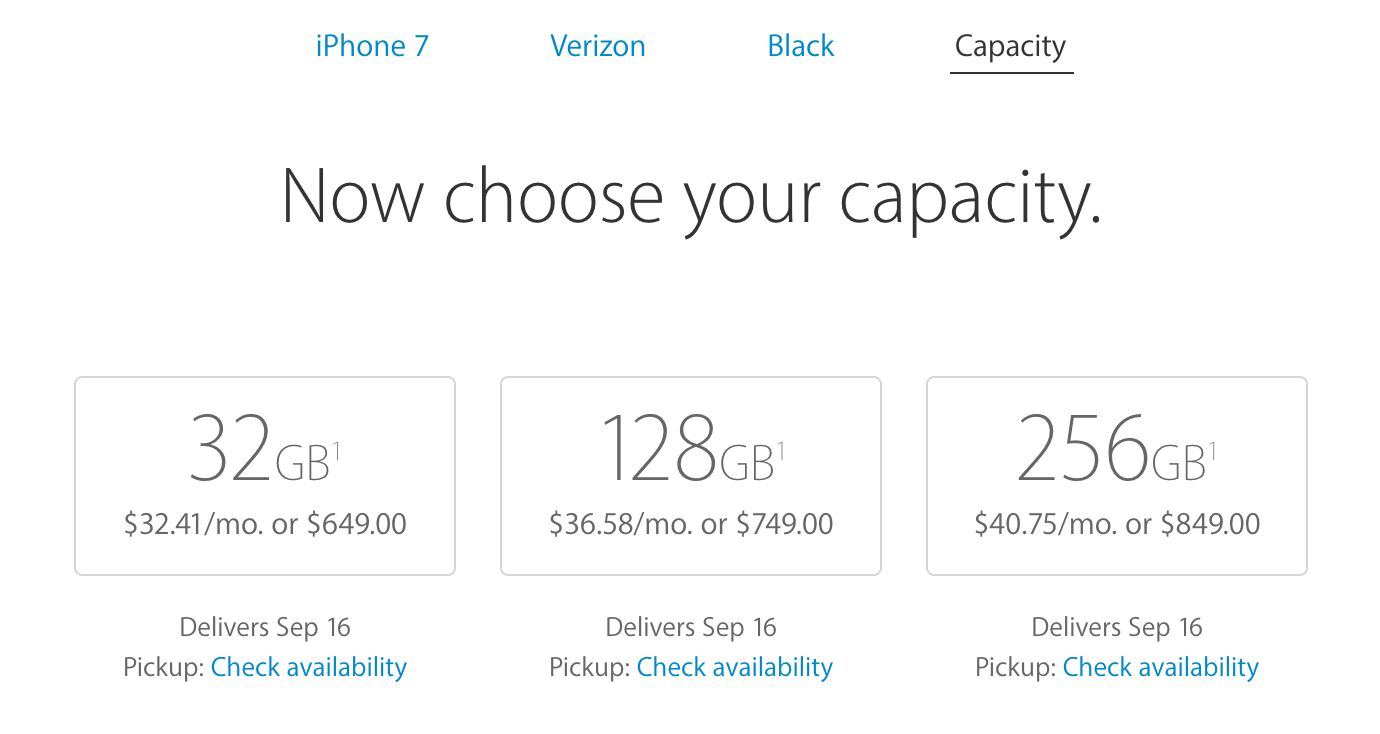
Task: Click the footnote superscript beside 128GB
Action: point(781,451)
